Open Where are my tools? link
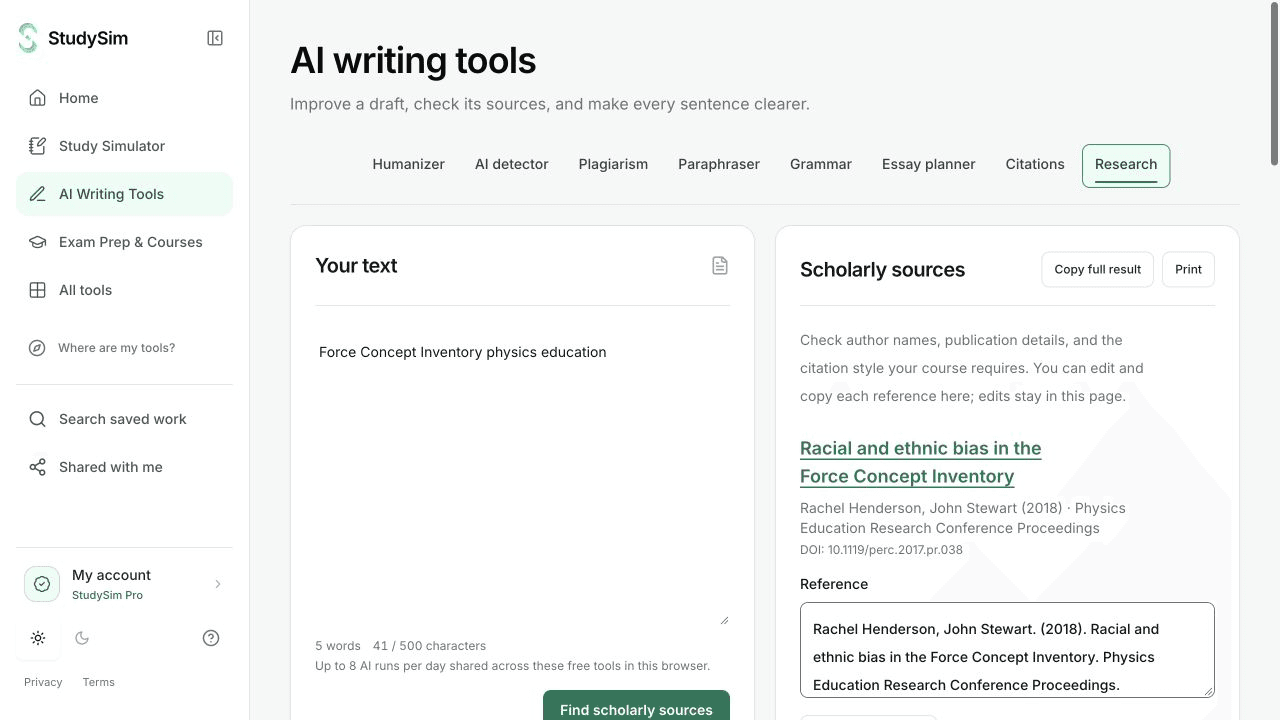Viewport: 1280px width, 720px height. 116,348
